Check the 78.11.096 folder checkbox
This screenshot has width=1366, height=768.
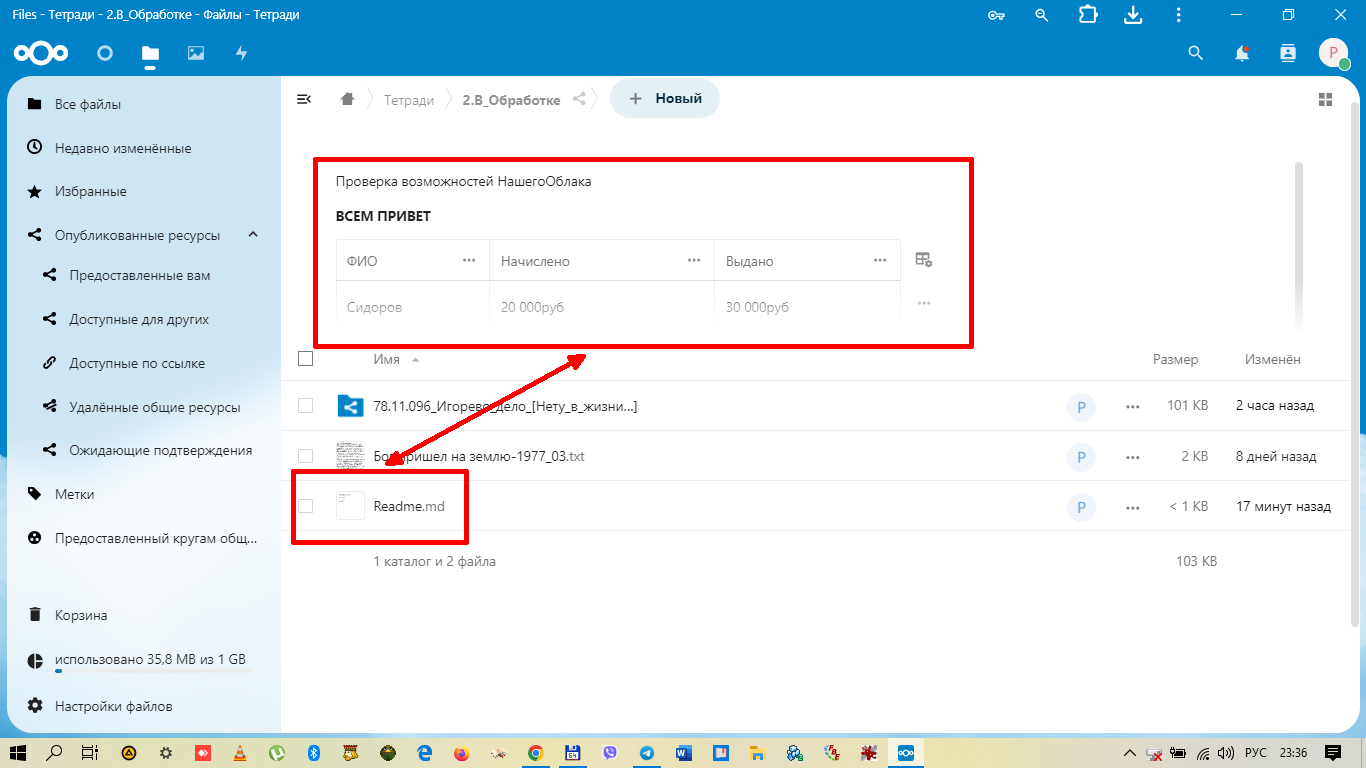tap(306, 405)
